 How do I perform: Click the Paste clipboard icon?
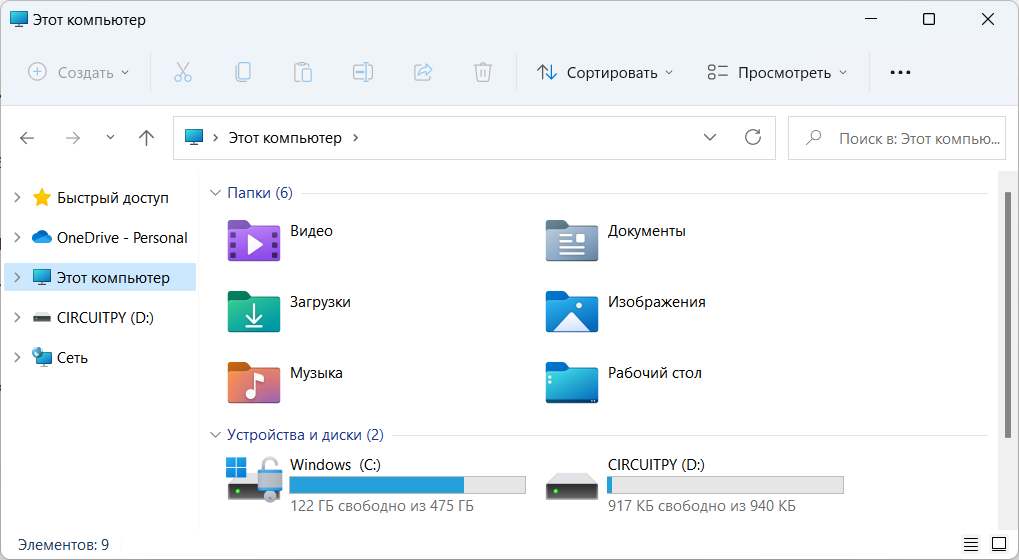click(303, 72)
